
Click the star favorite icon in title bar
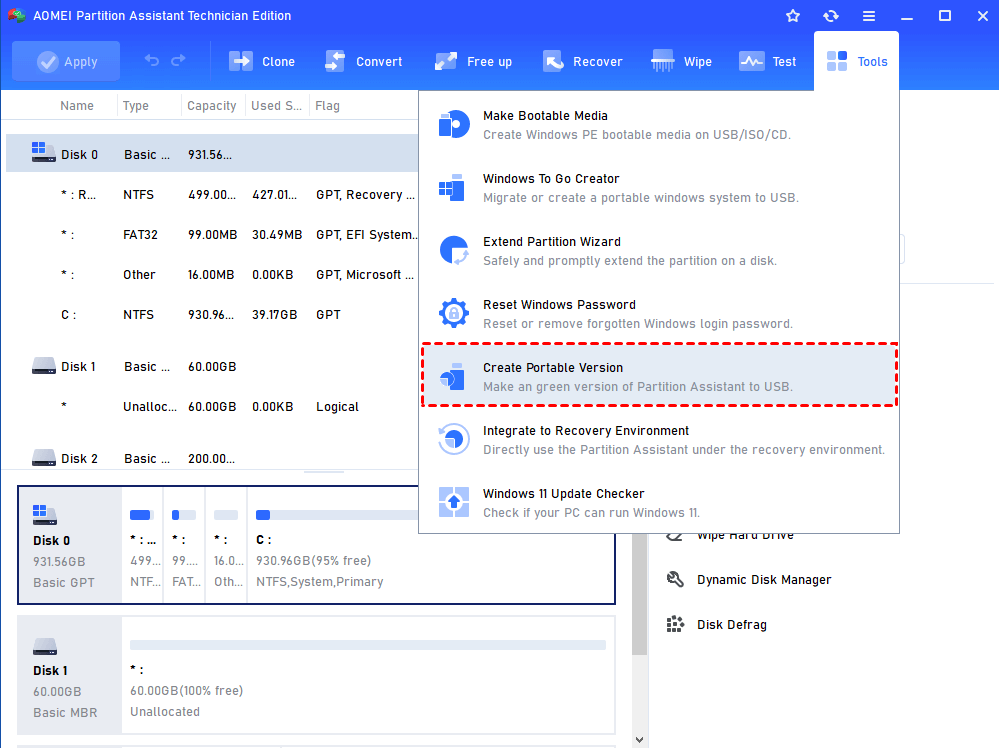click(x=793, y=16)
